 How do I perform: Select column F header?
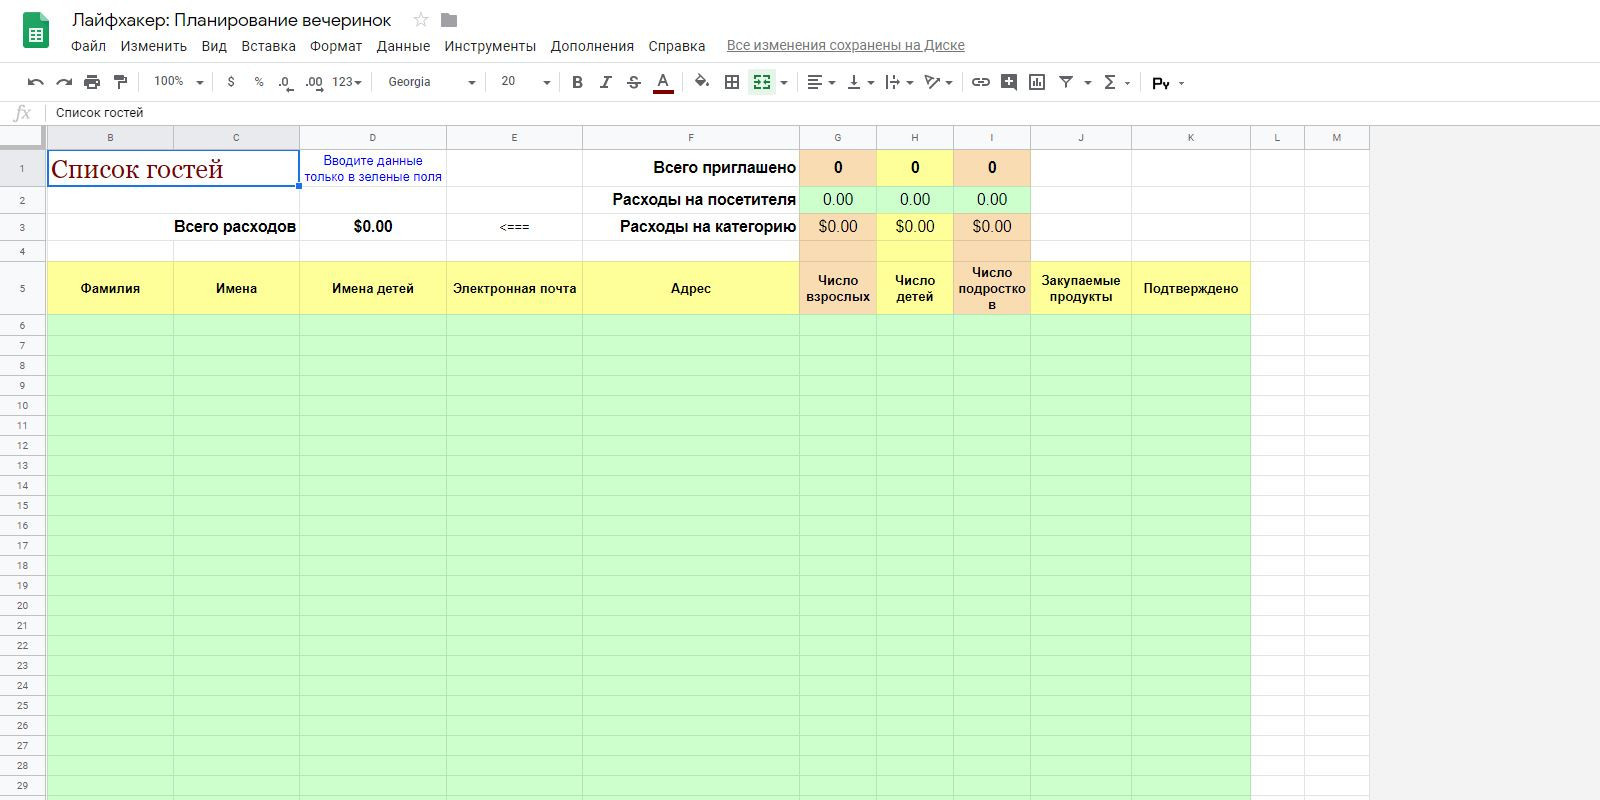691,138
